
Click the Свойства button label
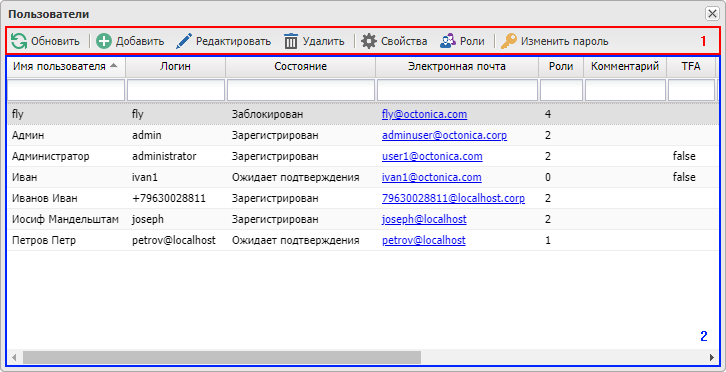click(404, 42)
